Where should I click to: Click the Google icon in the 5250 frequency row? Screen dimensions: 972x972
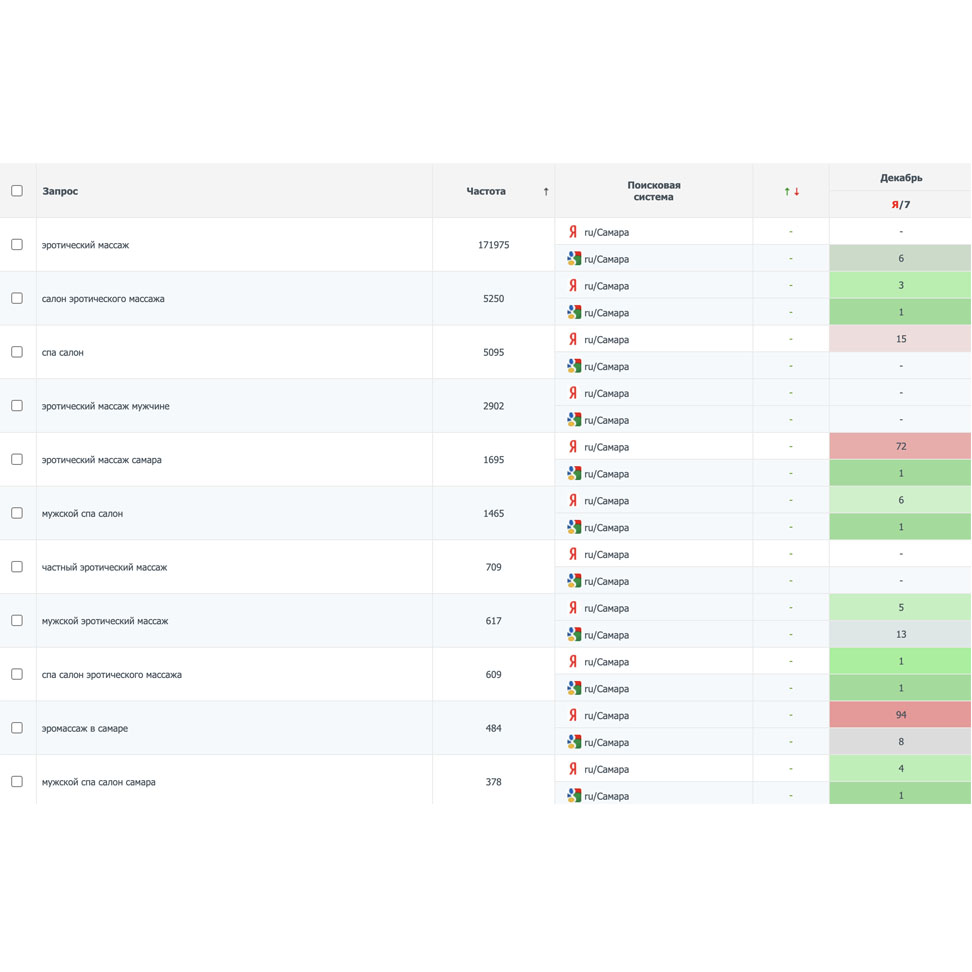click(574, 312)
